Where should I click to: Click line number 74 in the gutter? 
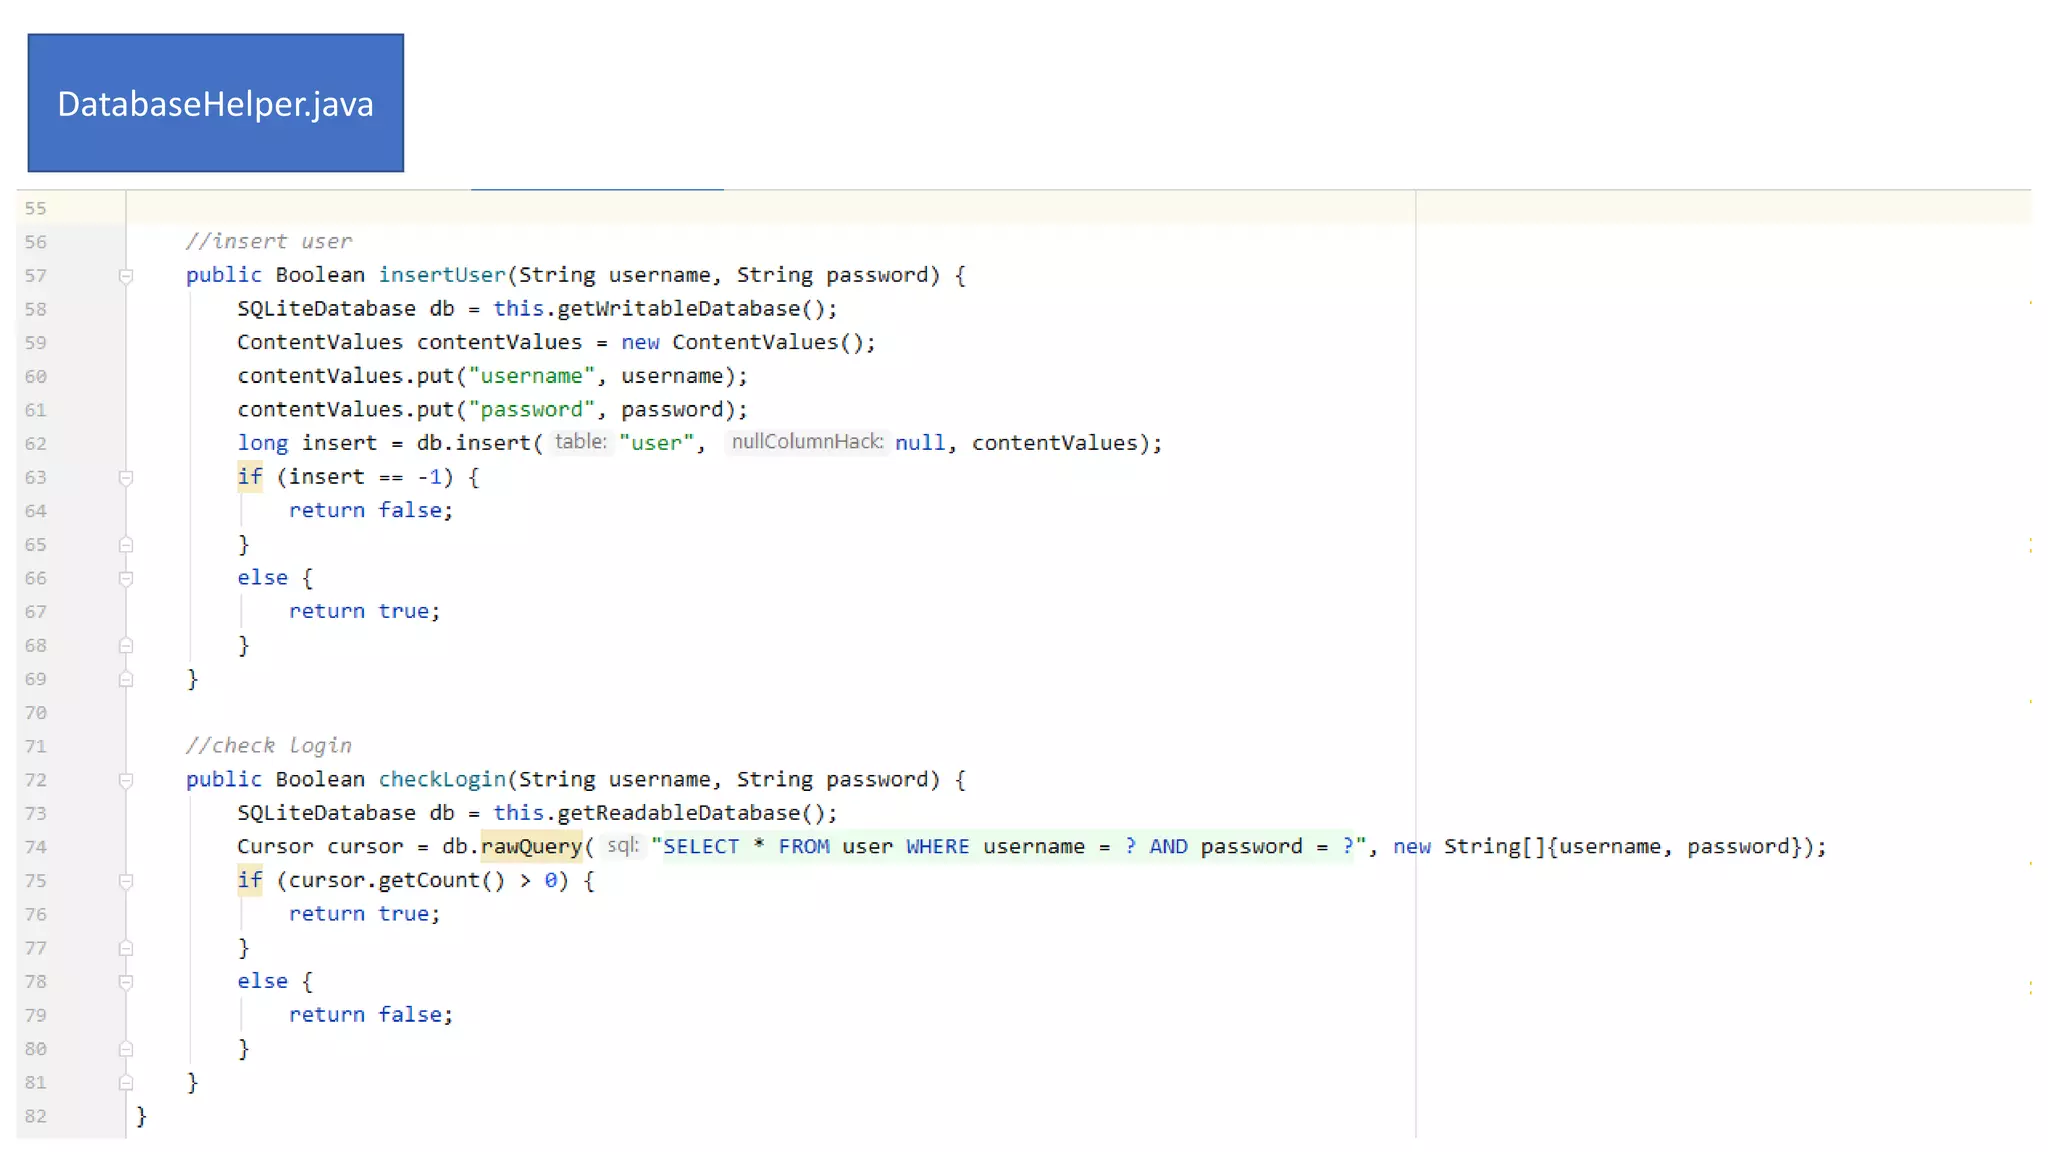coord(36,847)
